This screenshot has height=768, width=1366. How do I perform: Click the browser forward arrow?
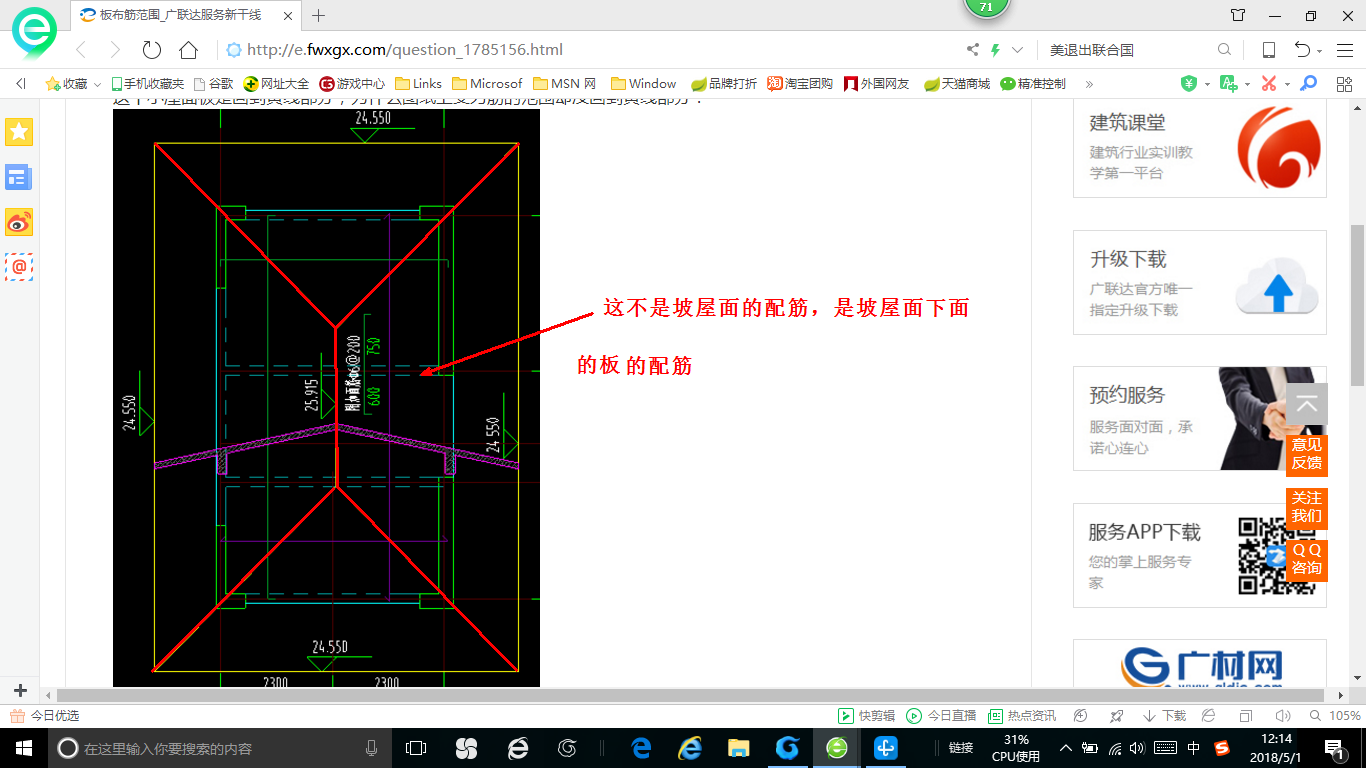[115, 50]
